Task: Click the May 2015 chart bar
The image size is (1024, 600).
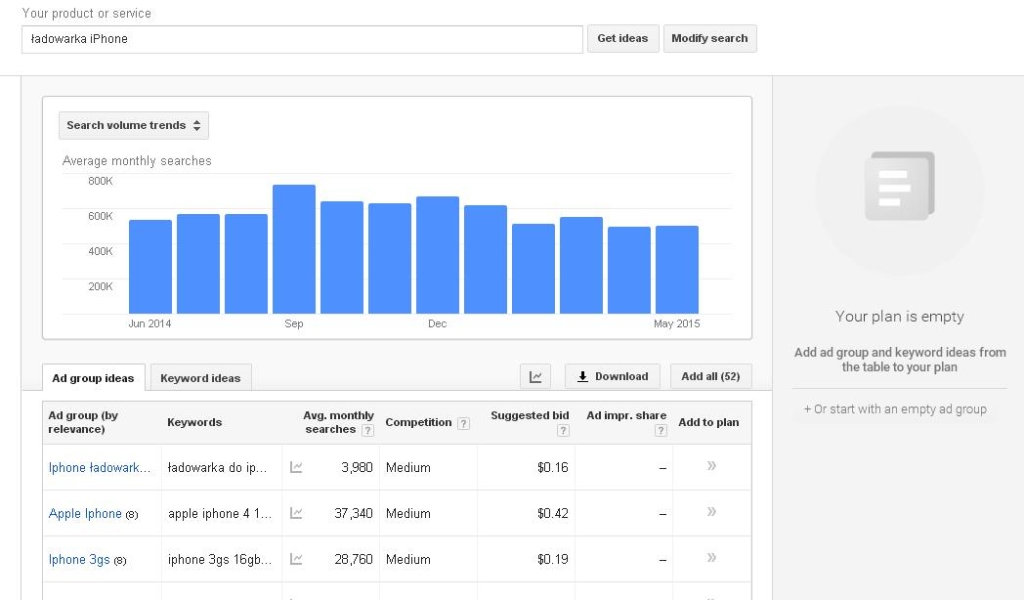Action: 677,270
